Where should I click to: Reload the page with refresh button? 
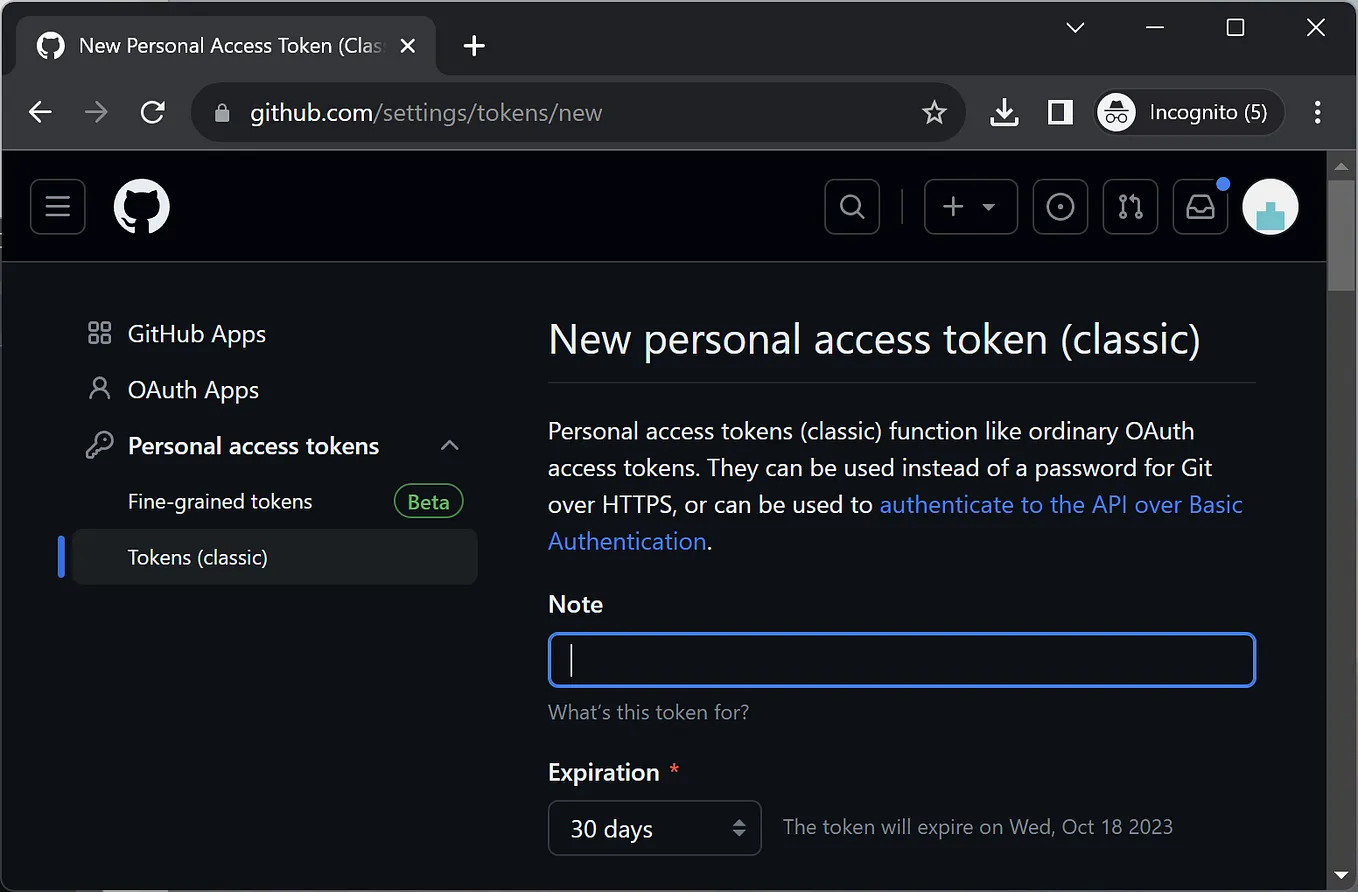153,113
